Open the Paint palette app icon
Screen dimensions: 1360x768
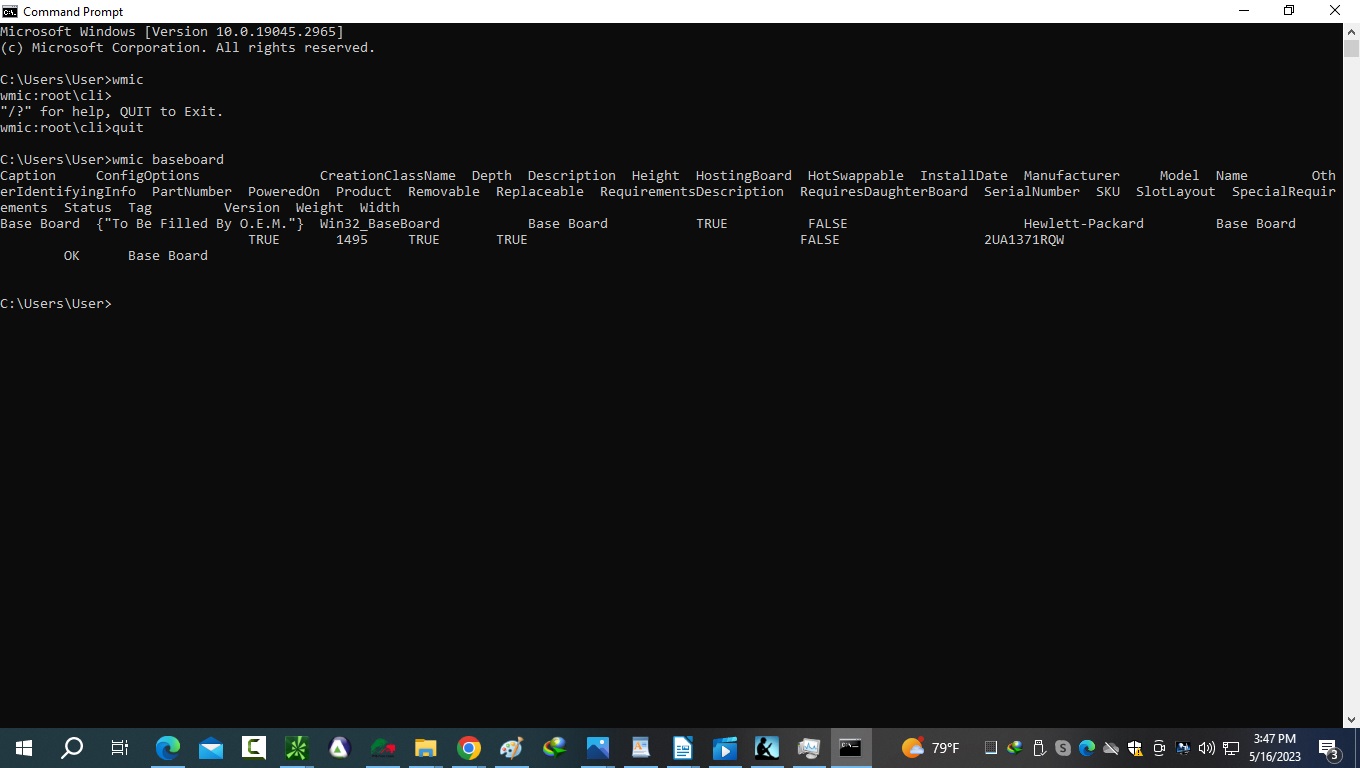[511, 748]
